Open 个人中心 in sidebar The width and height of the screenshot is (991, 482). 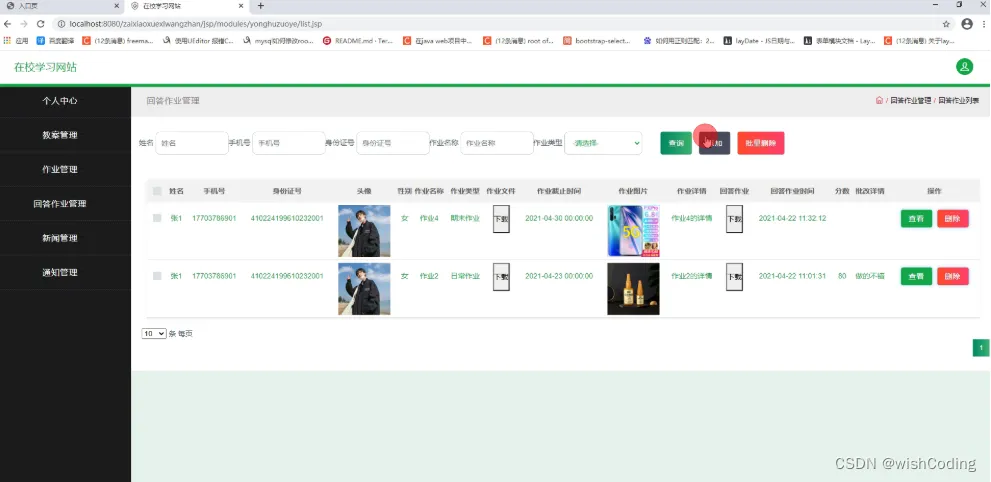pos(60,100)
